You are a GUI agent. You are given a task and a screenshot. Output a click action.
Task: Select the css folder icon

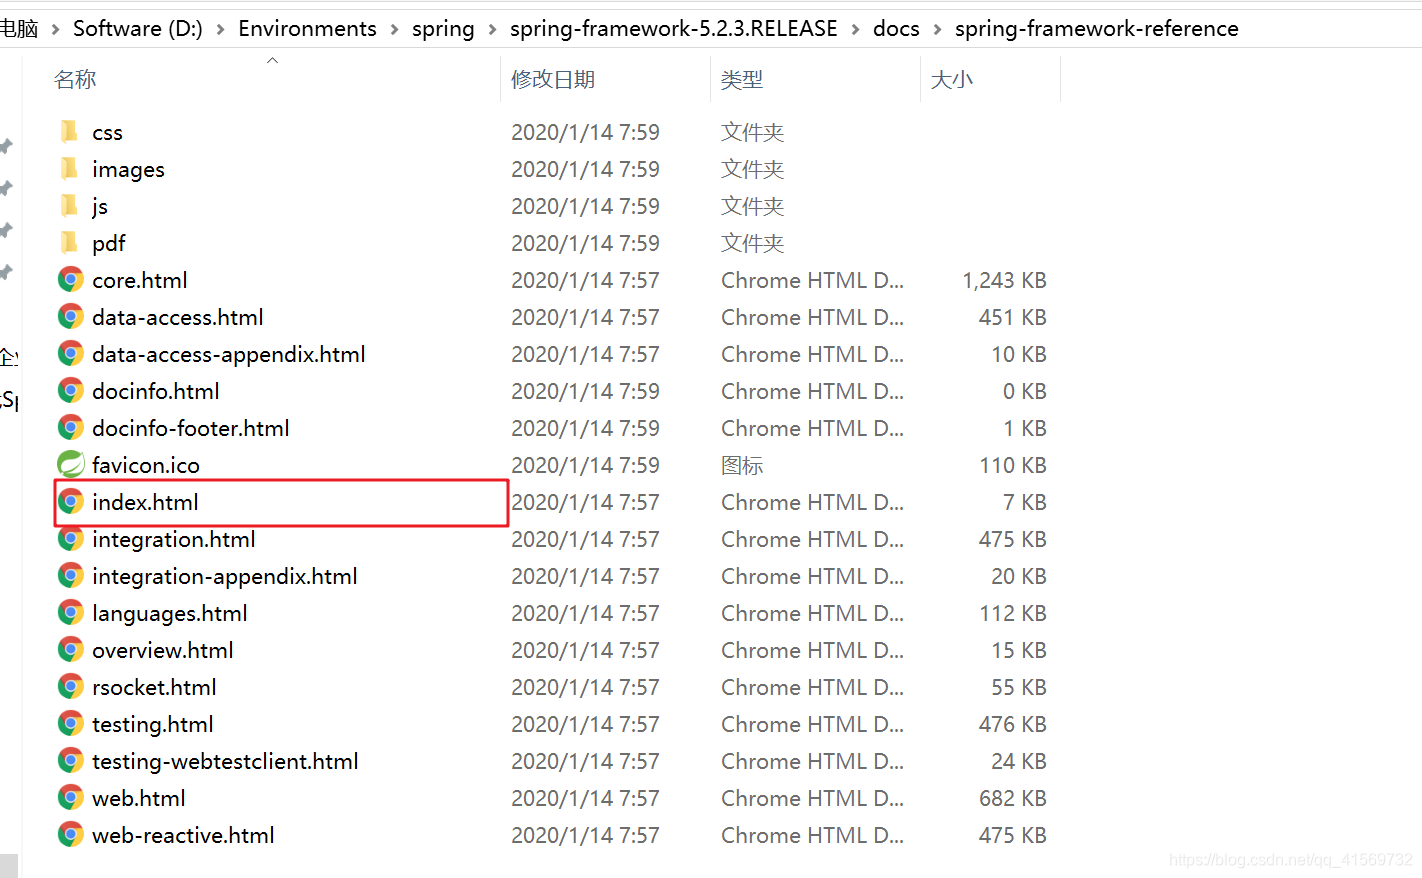(x=69, y=131)
